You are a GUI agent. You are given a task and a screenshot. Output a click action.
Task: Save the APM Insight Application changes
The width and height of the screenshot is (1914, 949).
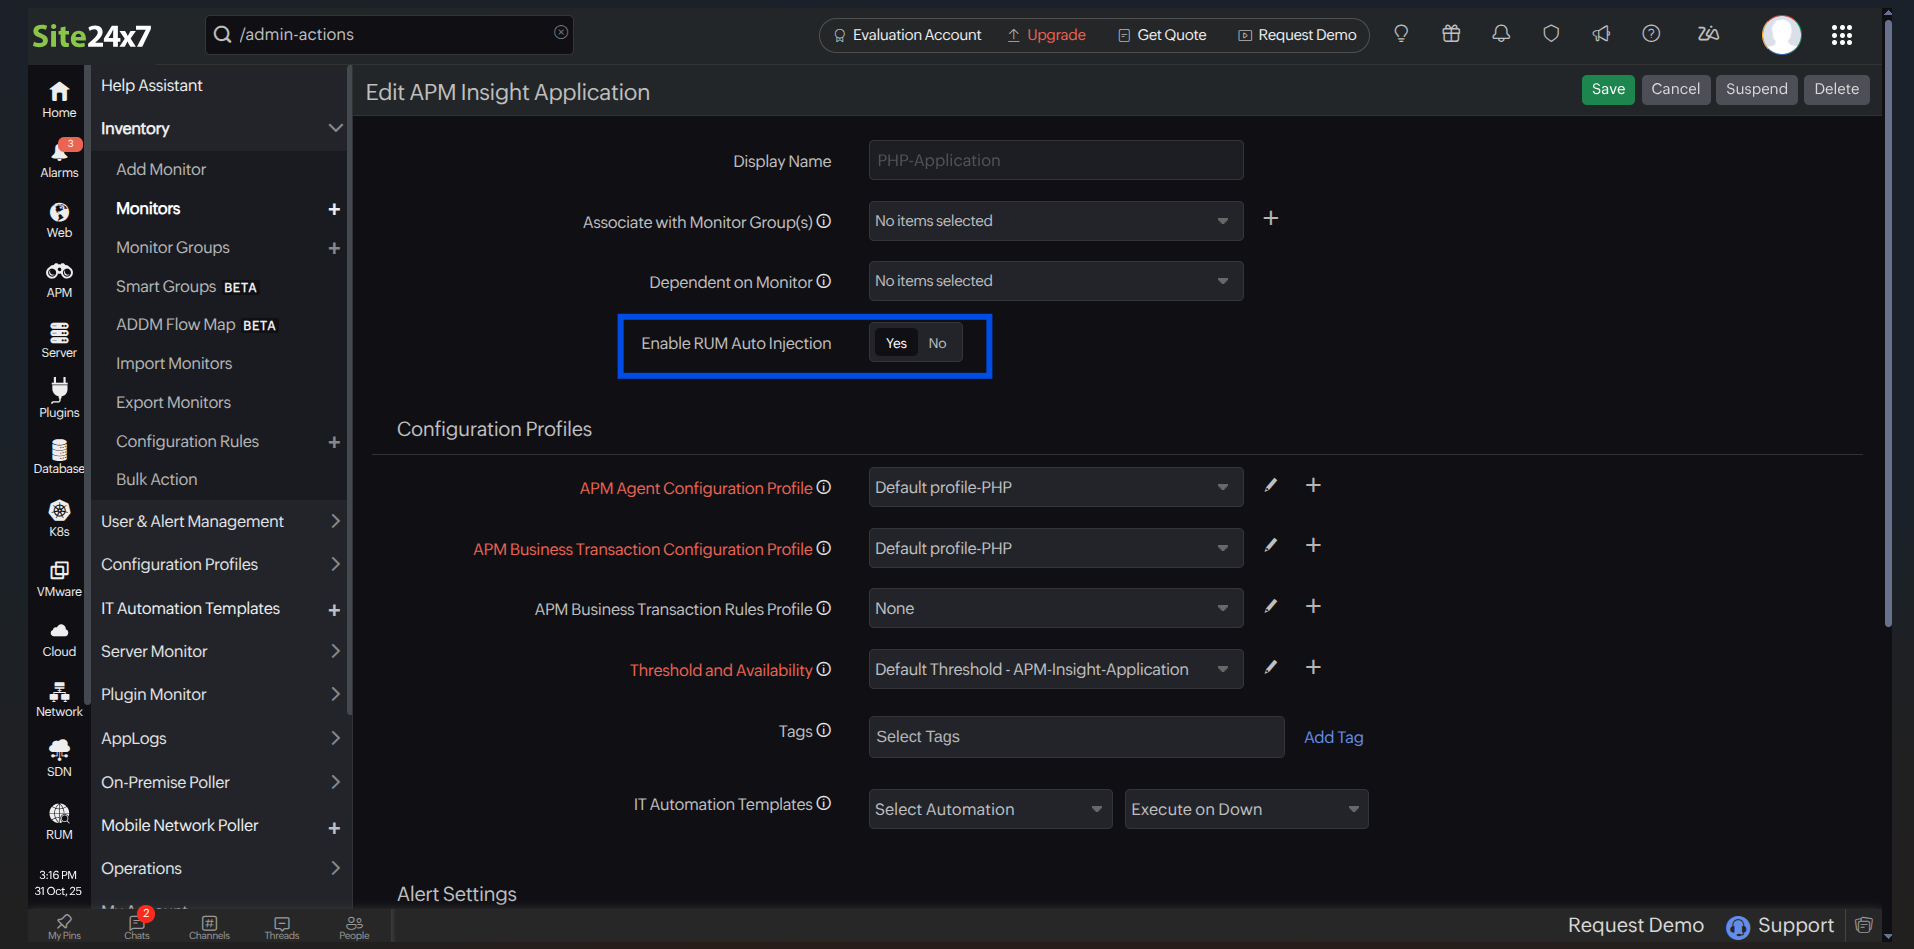pos(1607,89)
